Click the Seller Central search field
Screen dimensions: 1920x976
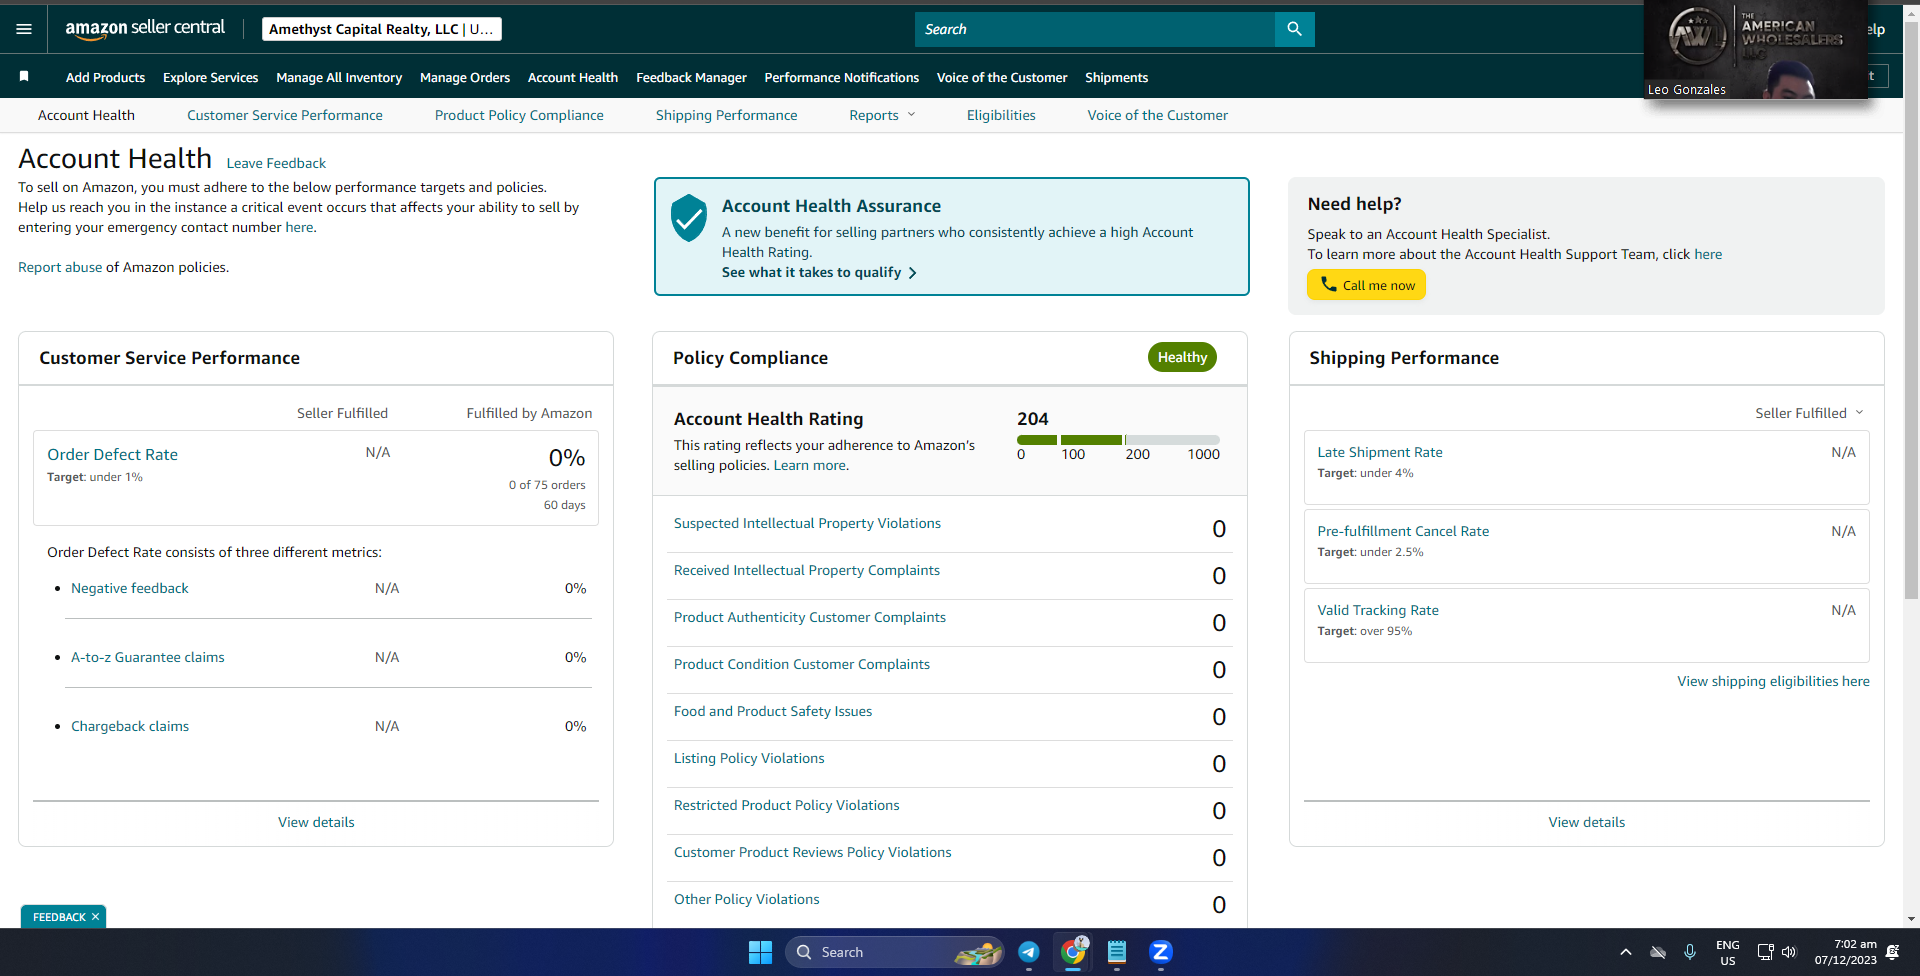tap(1095, 29)
